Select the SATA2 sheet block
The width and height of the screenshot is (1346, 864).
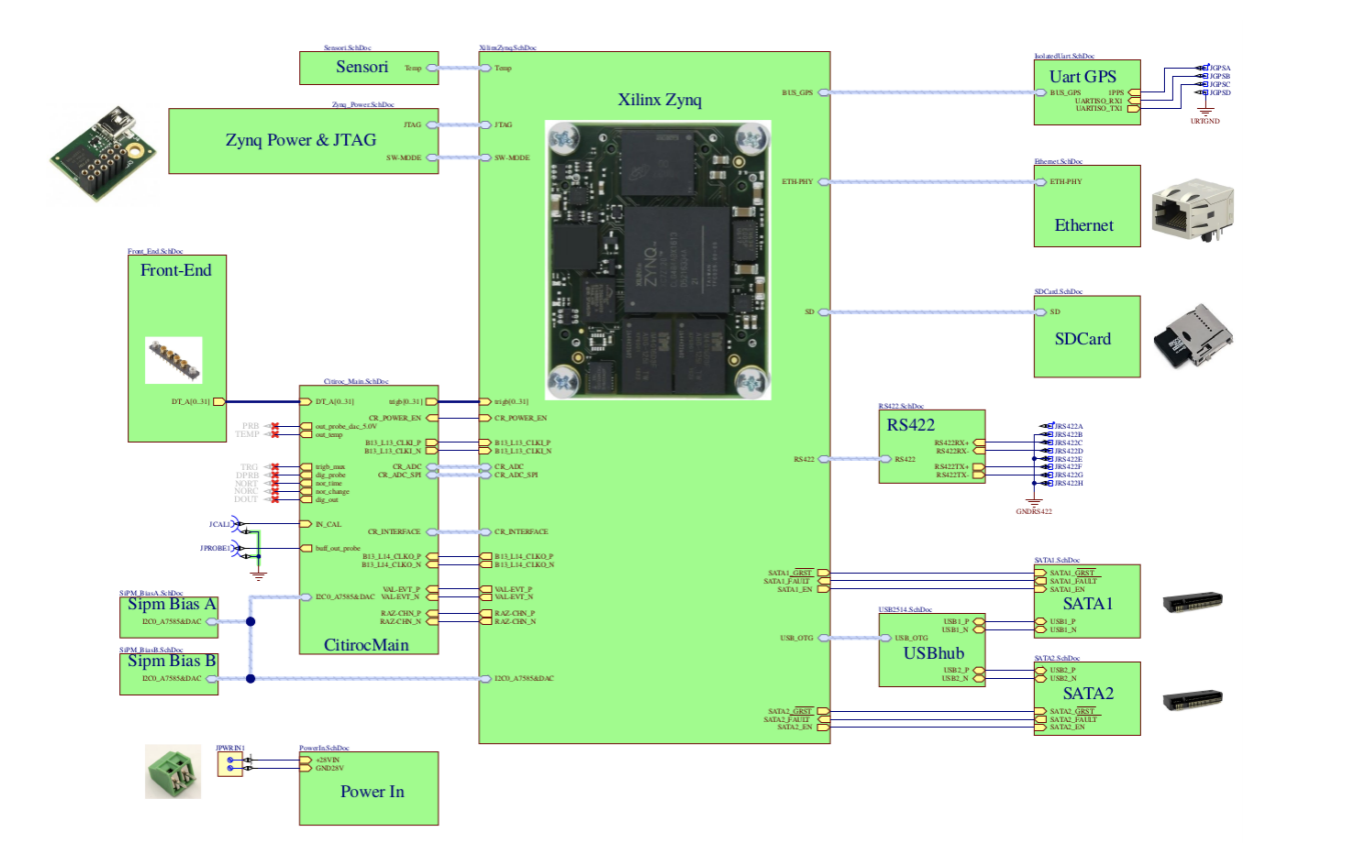pos(1087,698)
